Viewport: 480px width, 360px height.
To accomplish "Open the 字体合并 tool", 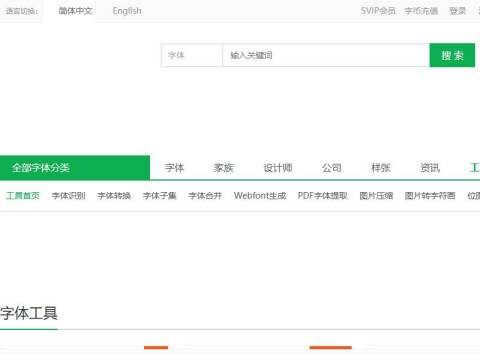I will coord(205,196).
